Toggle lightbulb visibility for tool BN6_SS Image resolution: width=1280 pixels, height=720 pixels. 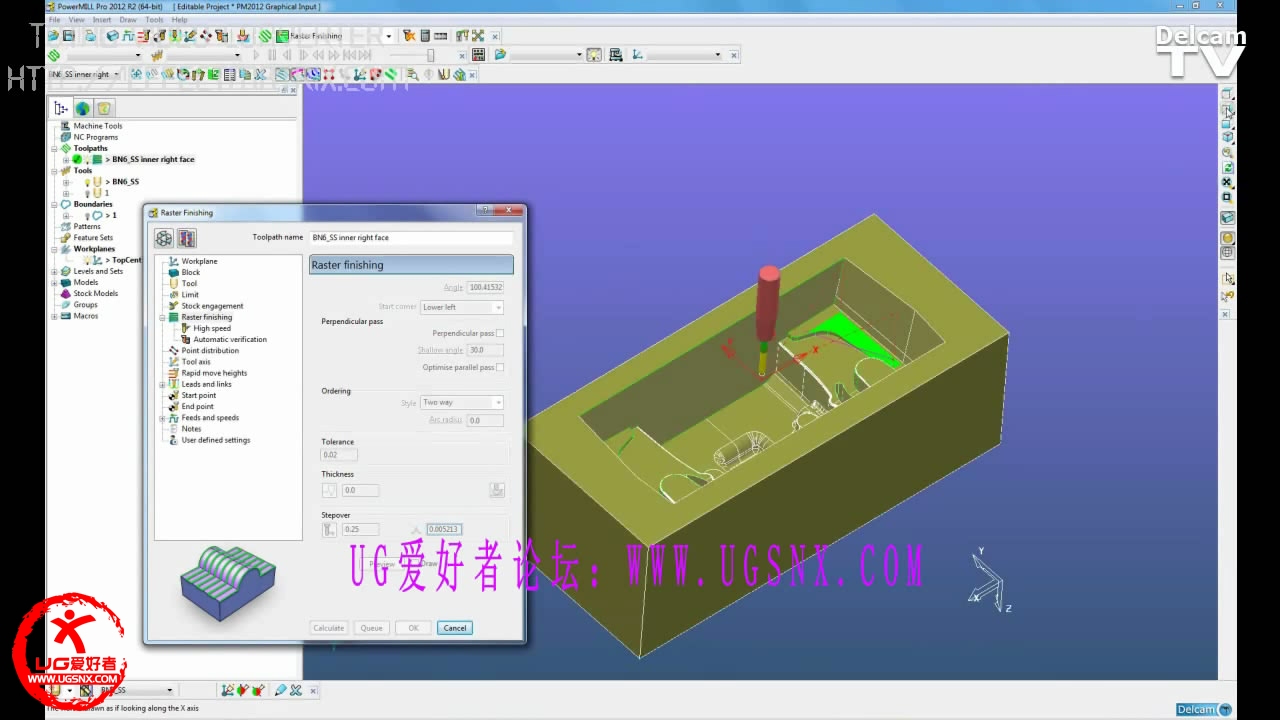[x=87, y=182]
